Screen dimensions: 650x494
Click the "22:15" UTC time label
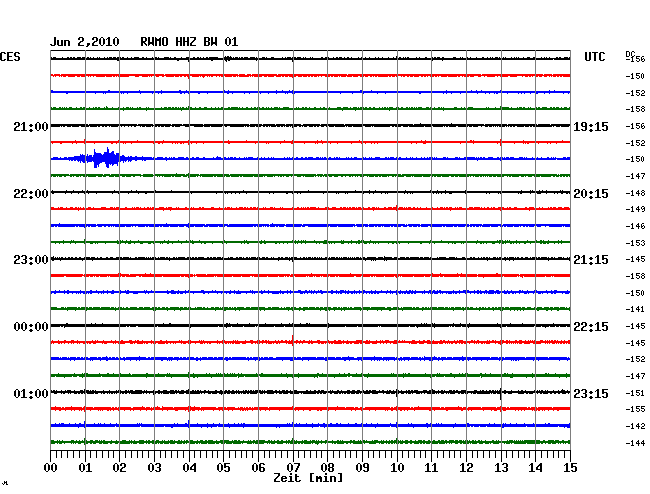click(x=591, y=327)
